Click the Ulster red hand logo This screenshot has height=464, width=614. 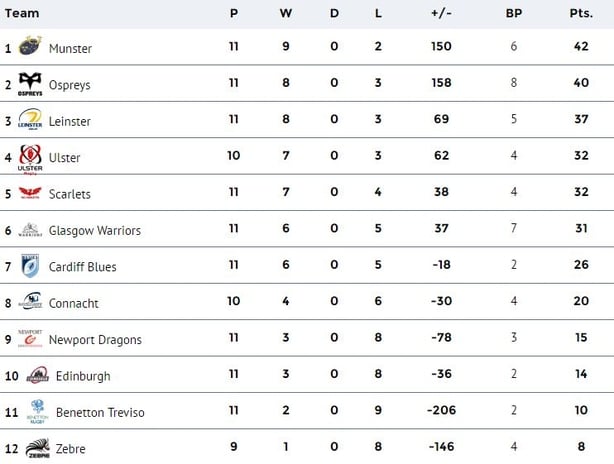(x=30, y=159)
